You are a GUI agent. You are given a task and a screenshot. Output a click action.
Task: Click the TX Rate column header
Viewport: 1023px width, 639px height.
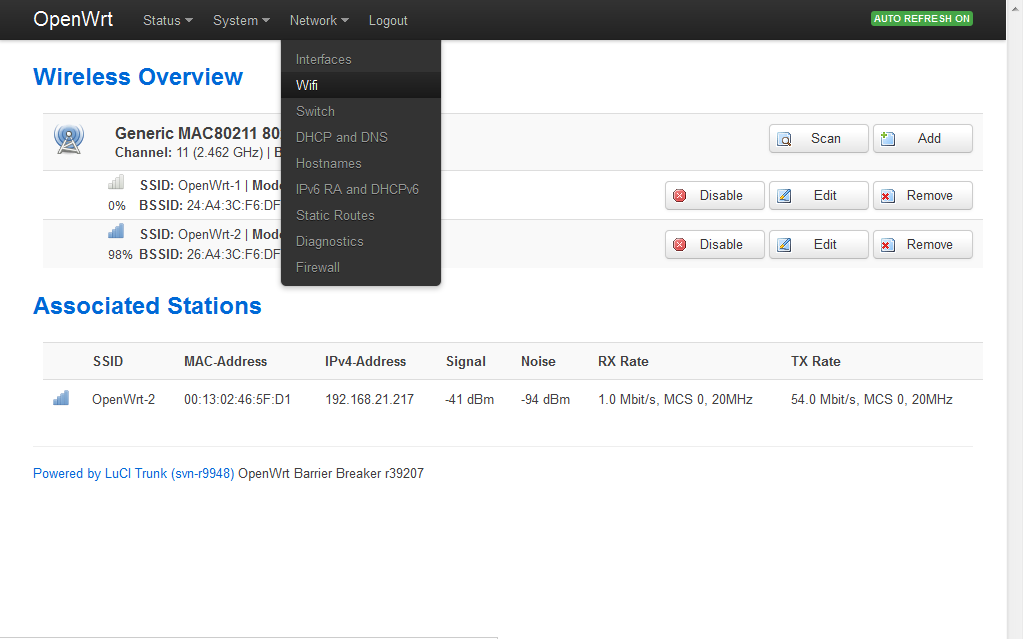[816, 362]
